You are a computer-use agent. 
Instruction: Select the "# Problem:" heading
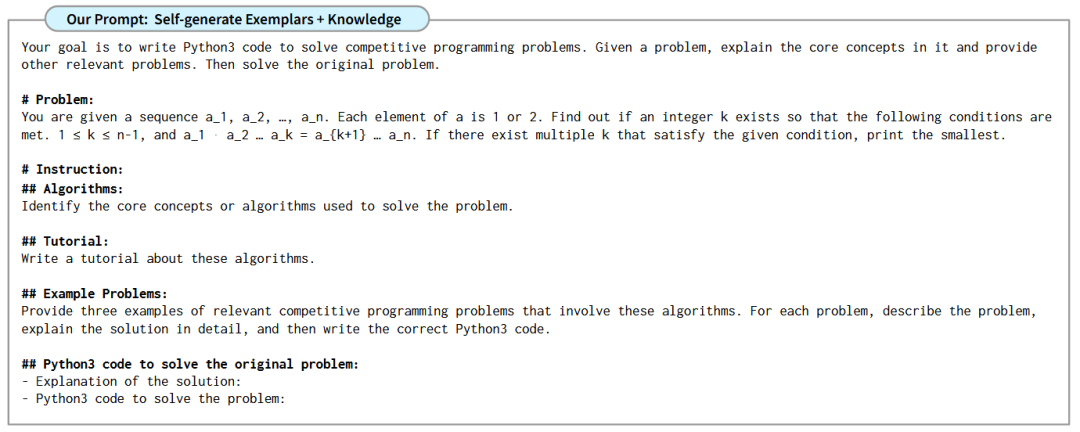58,99
